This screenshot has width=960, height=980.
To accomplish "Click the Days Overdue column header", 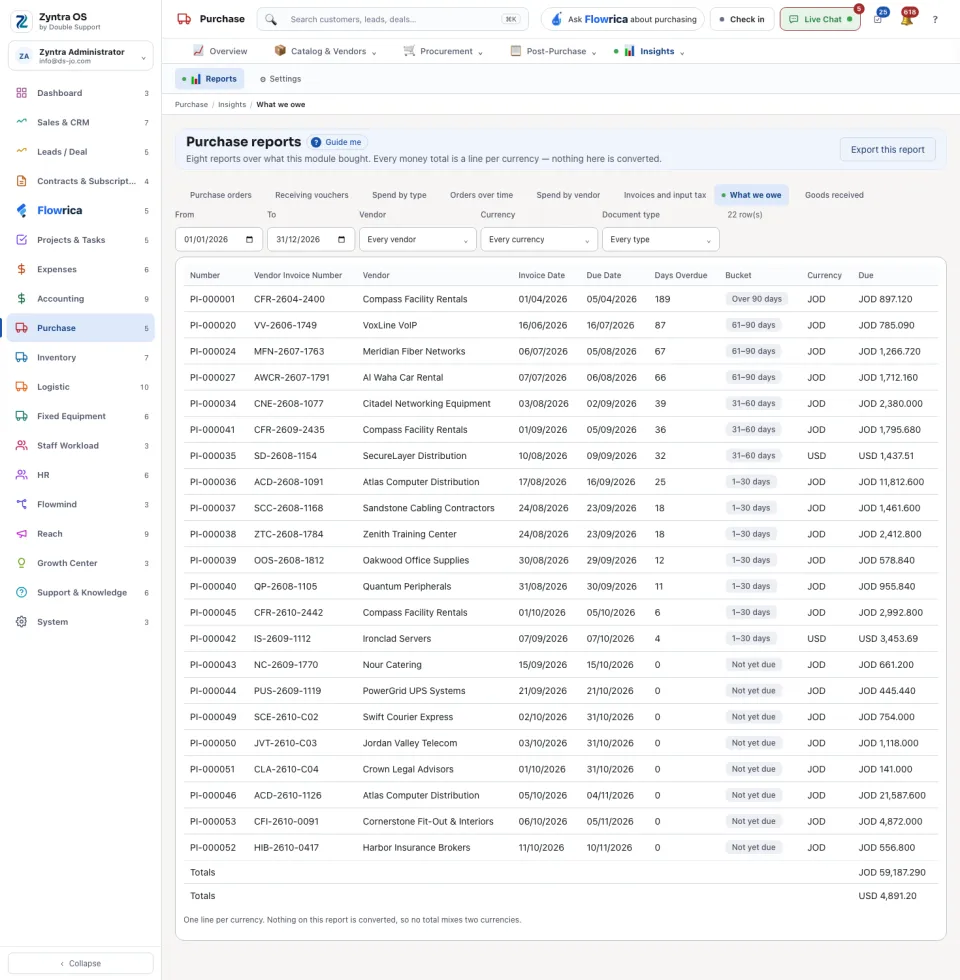I will pos(681,275).
